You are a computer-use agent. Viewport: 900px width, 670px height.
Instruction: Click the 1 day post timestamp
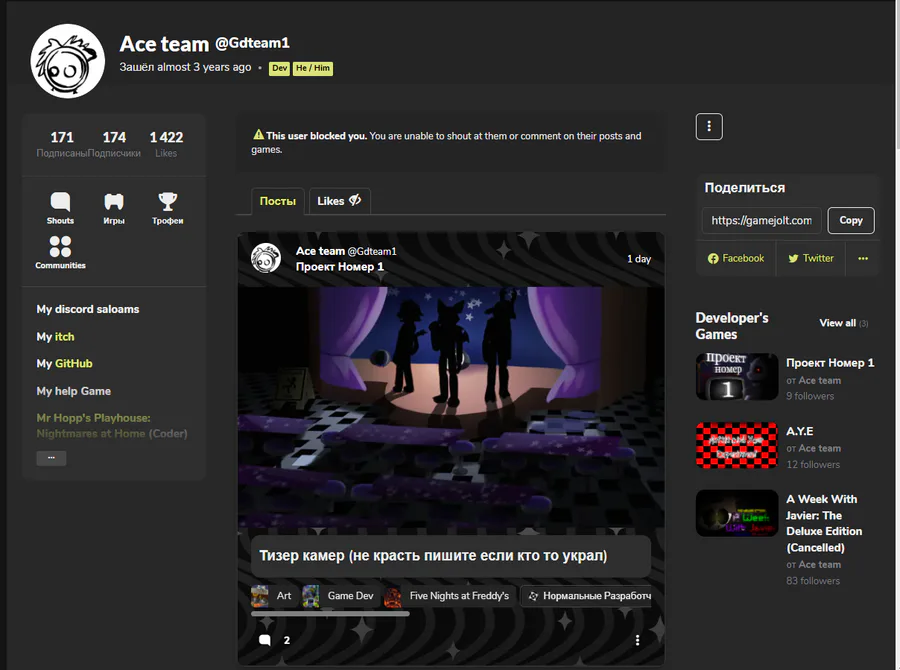(639, 259)
